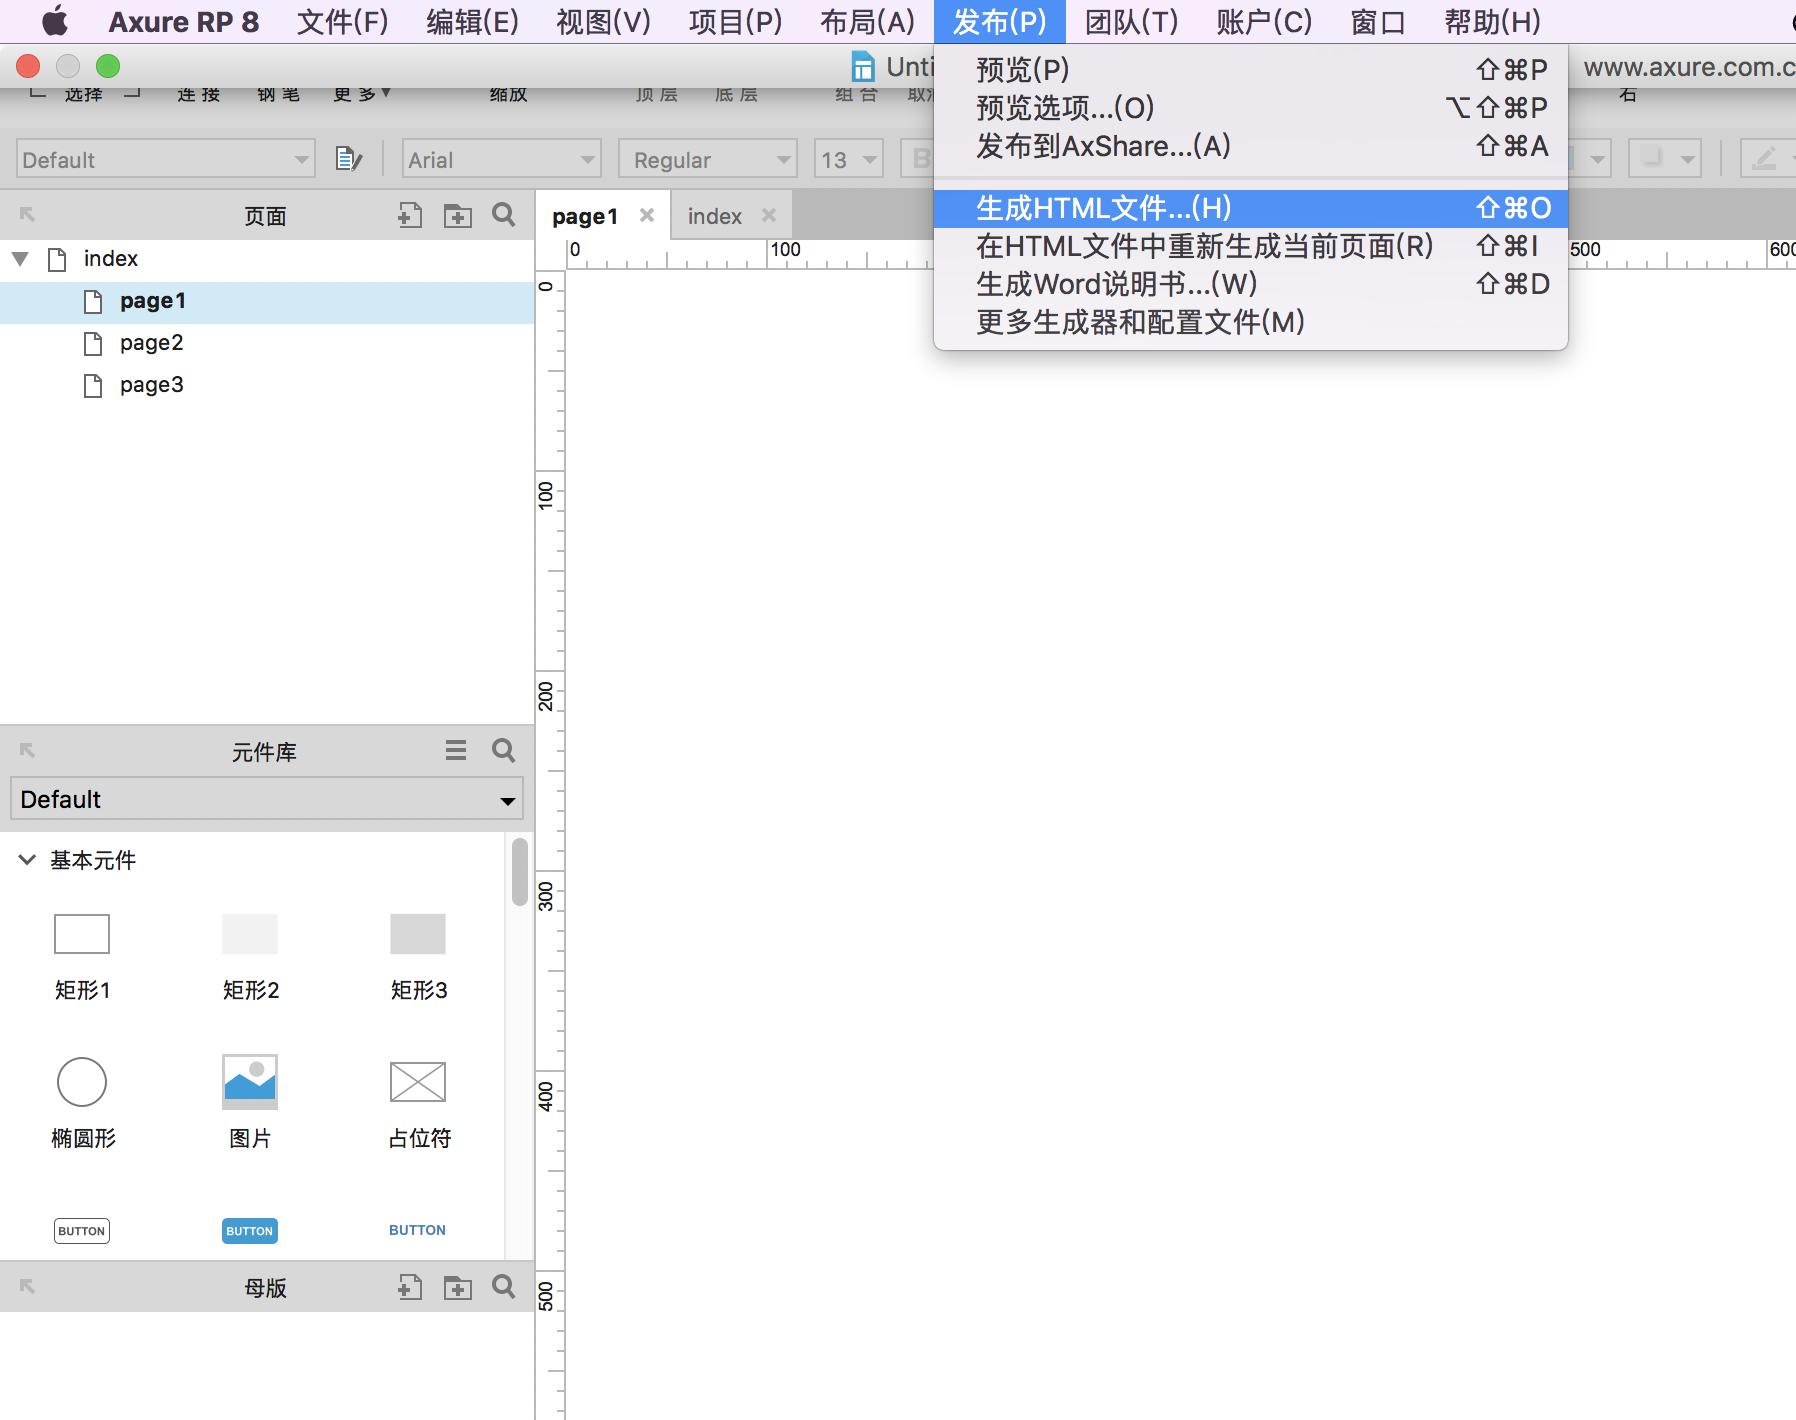Viewport: 1796px width, 1420px height.
Task: Select the Image widget from library
Action: [250, 1082]
